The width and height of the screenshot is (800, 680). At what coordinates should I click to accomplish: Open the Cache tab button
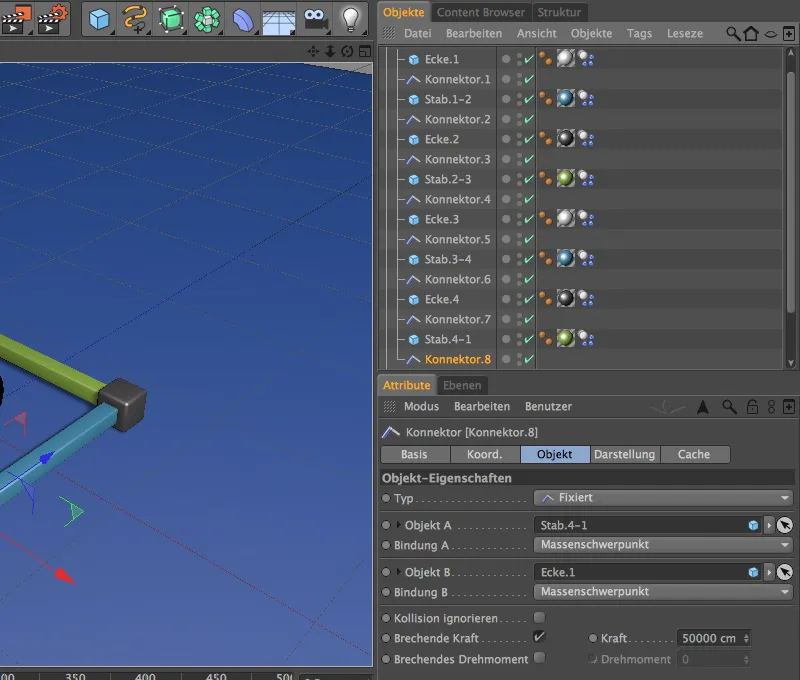click(x=694, y=454)
